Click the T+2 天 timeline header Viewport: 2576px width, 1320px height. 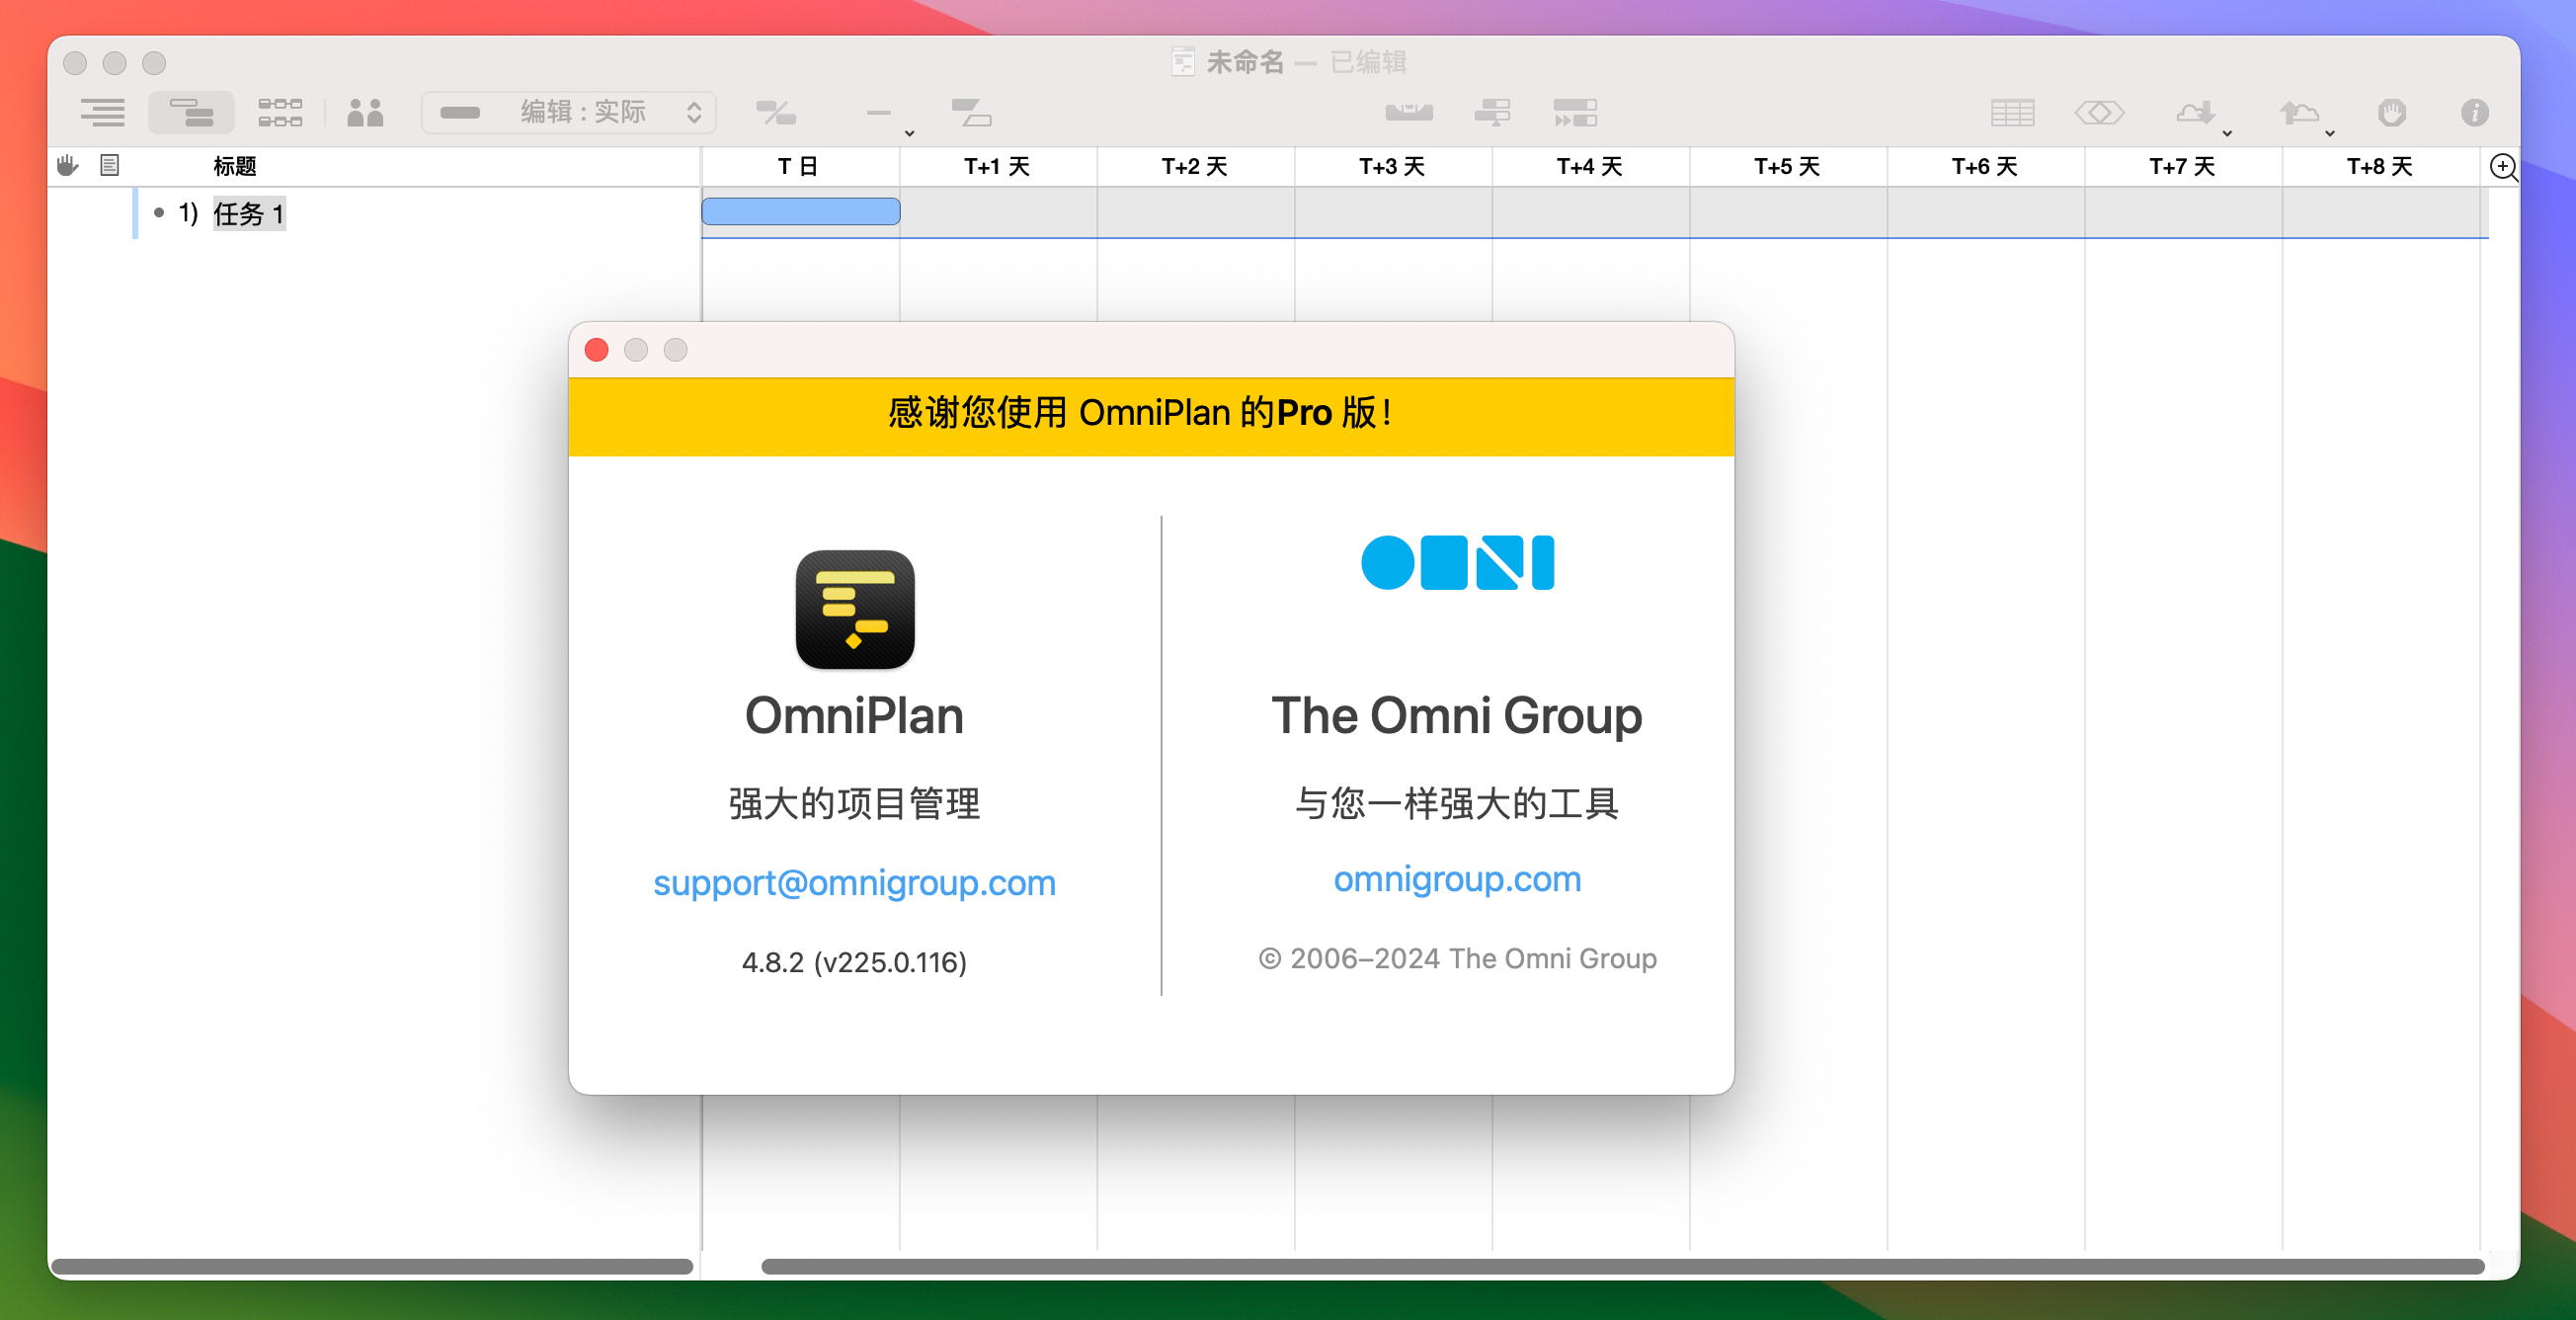coord(1194,166)
